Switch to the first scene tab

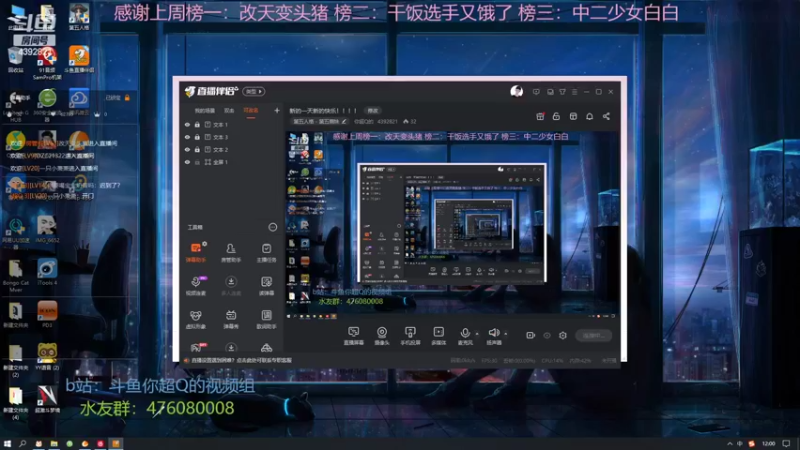coord(205,111)
